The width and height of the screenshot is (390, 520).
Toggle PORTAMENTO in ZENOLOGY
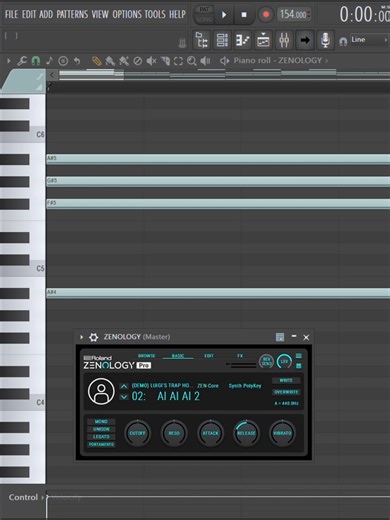tap(101, 444)
